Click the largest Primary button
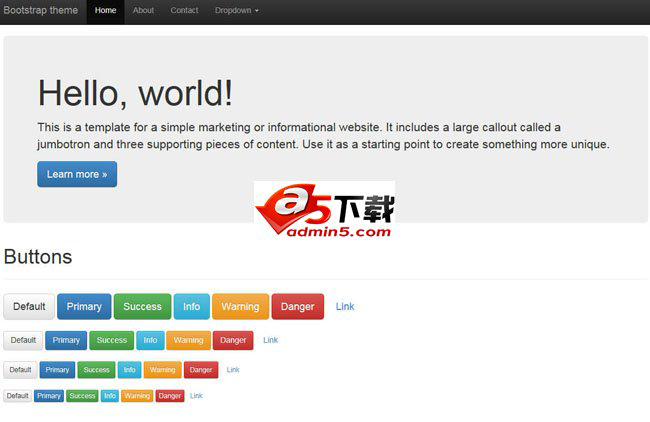Screen dimensions: 650x422 84,307
